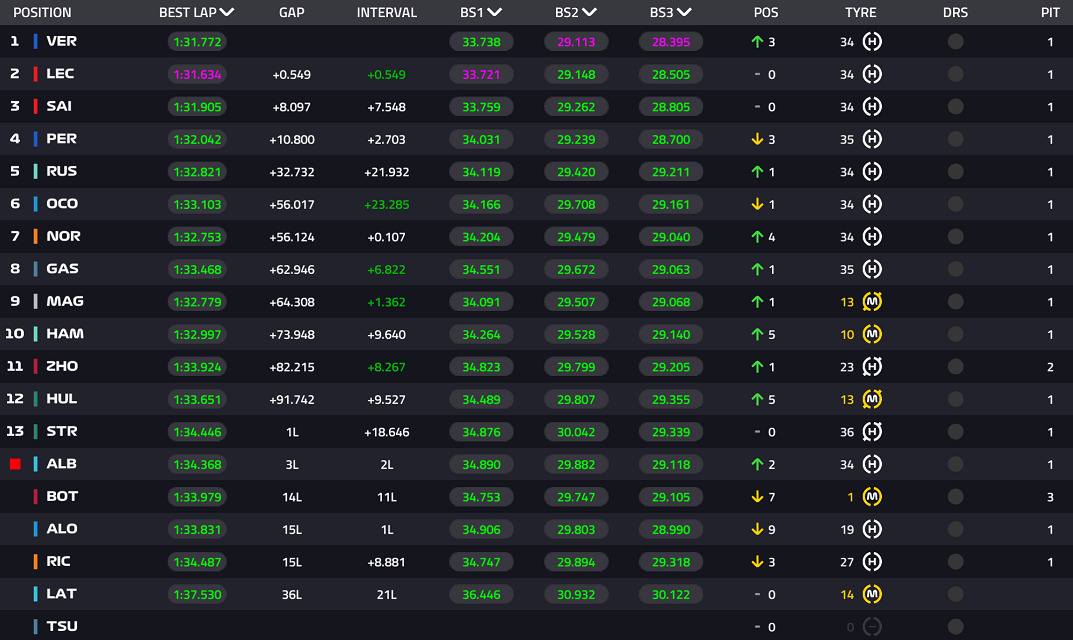Viewport: 1073px width, 640px height.
Task: Click the red square beside ALB
Action: click(x=15, y=464)
